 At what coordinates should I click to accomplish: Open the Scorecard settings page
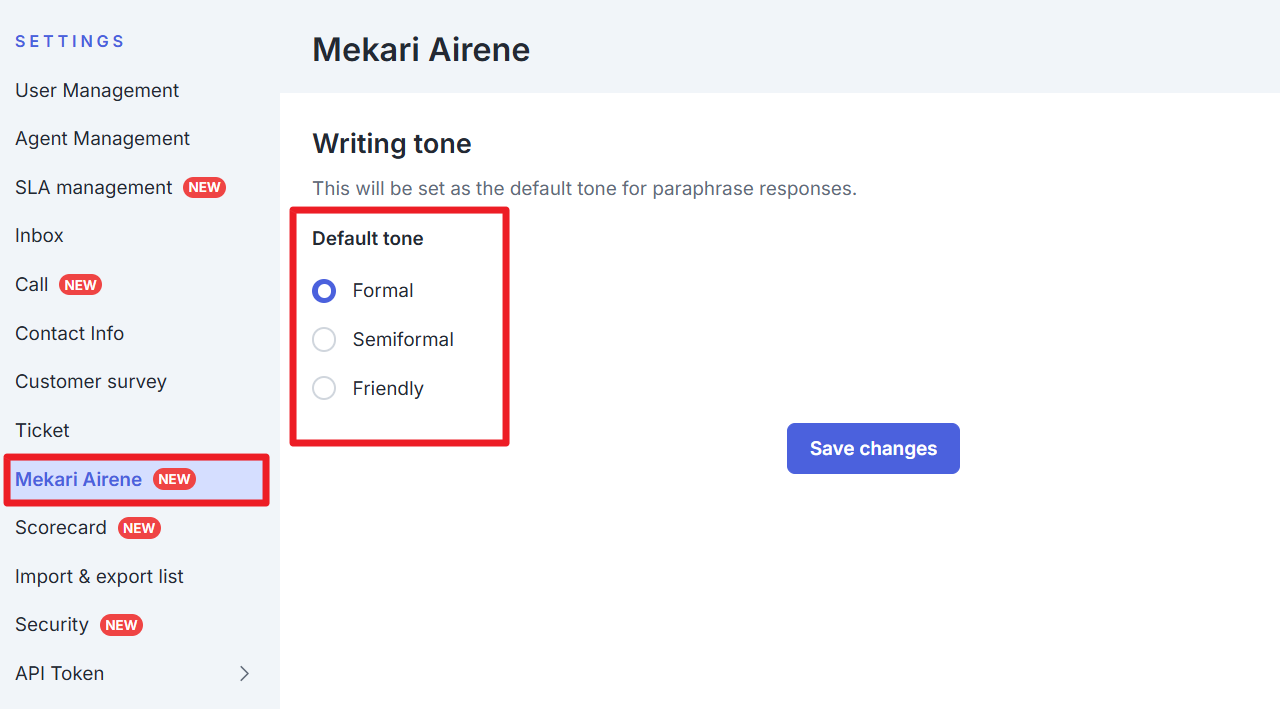(61, 528)
